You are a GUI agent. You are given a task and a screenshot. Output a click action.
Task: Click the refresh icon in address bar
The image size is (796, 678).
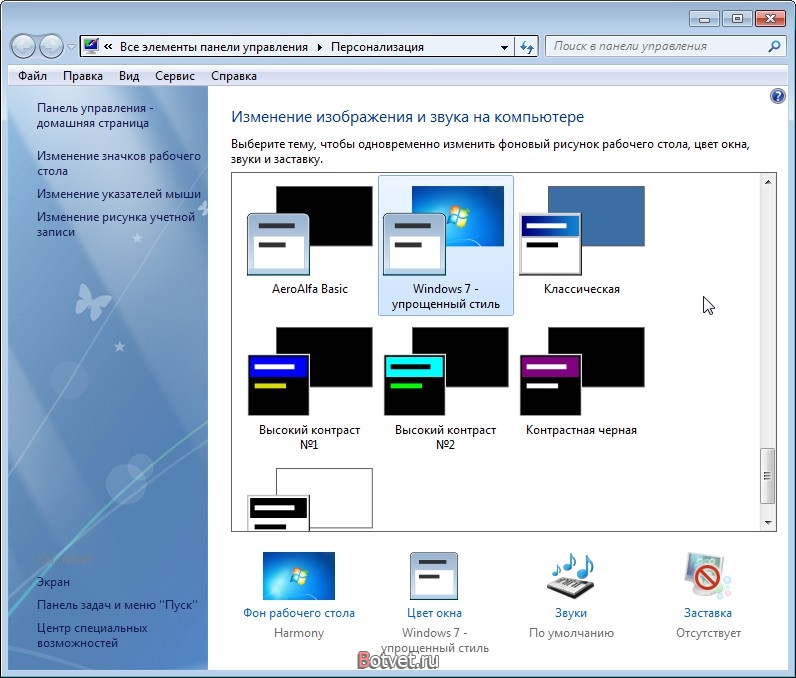tap(526, 47)
